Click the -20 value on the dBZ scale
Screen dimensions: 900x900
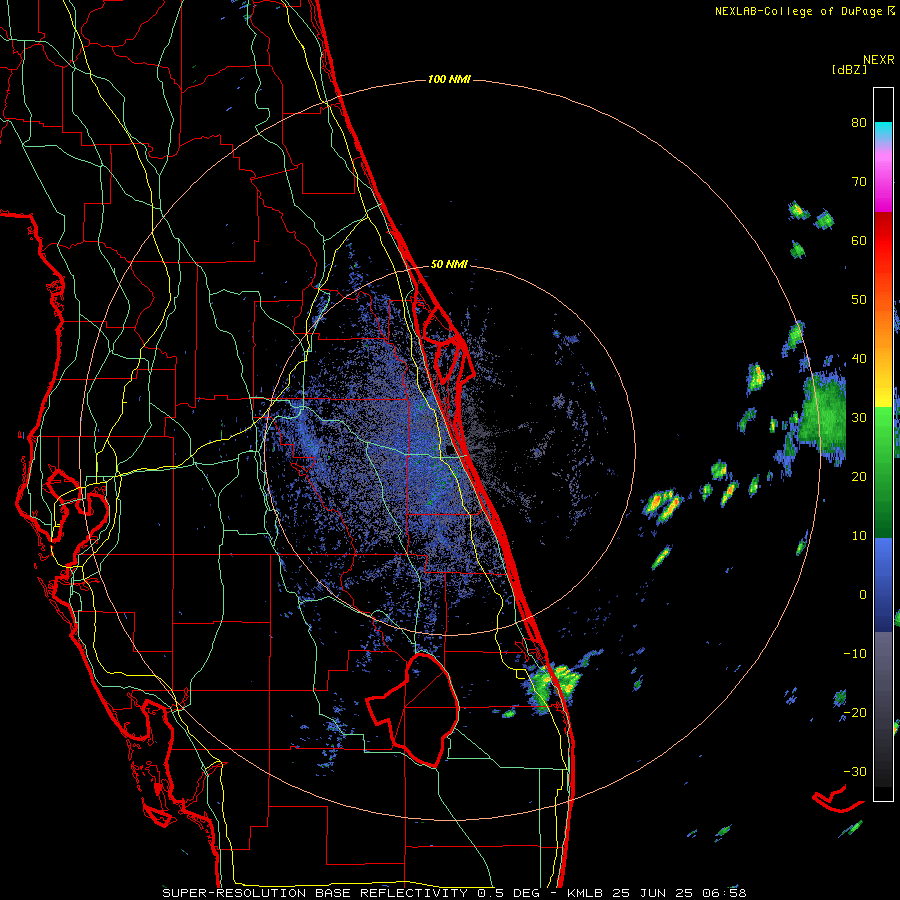click(x=855, y=712)
